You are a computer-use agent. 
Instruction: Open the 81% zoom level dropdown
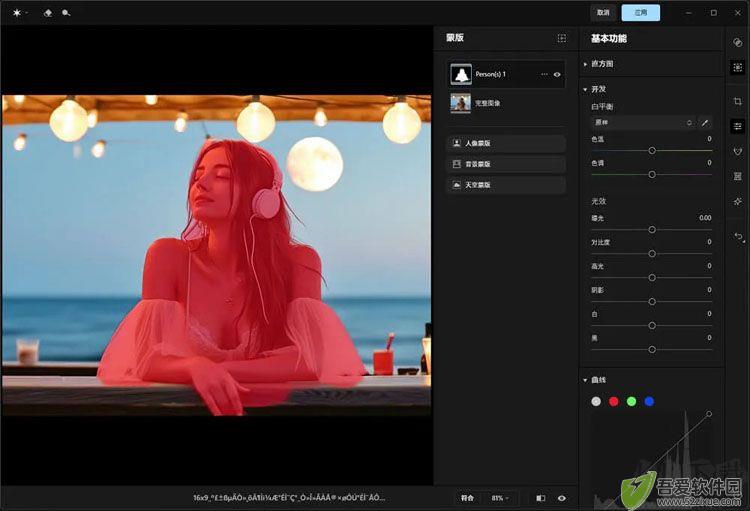pyautogui.click(x=500, y=498)
